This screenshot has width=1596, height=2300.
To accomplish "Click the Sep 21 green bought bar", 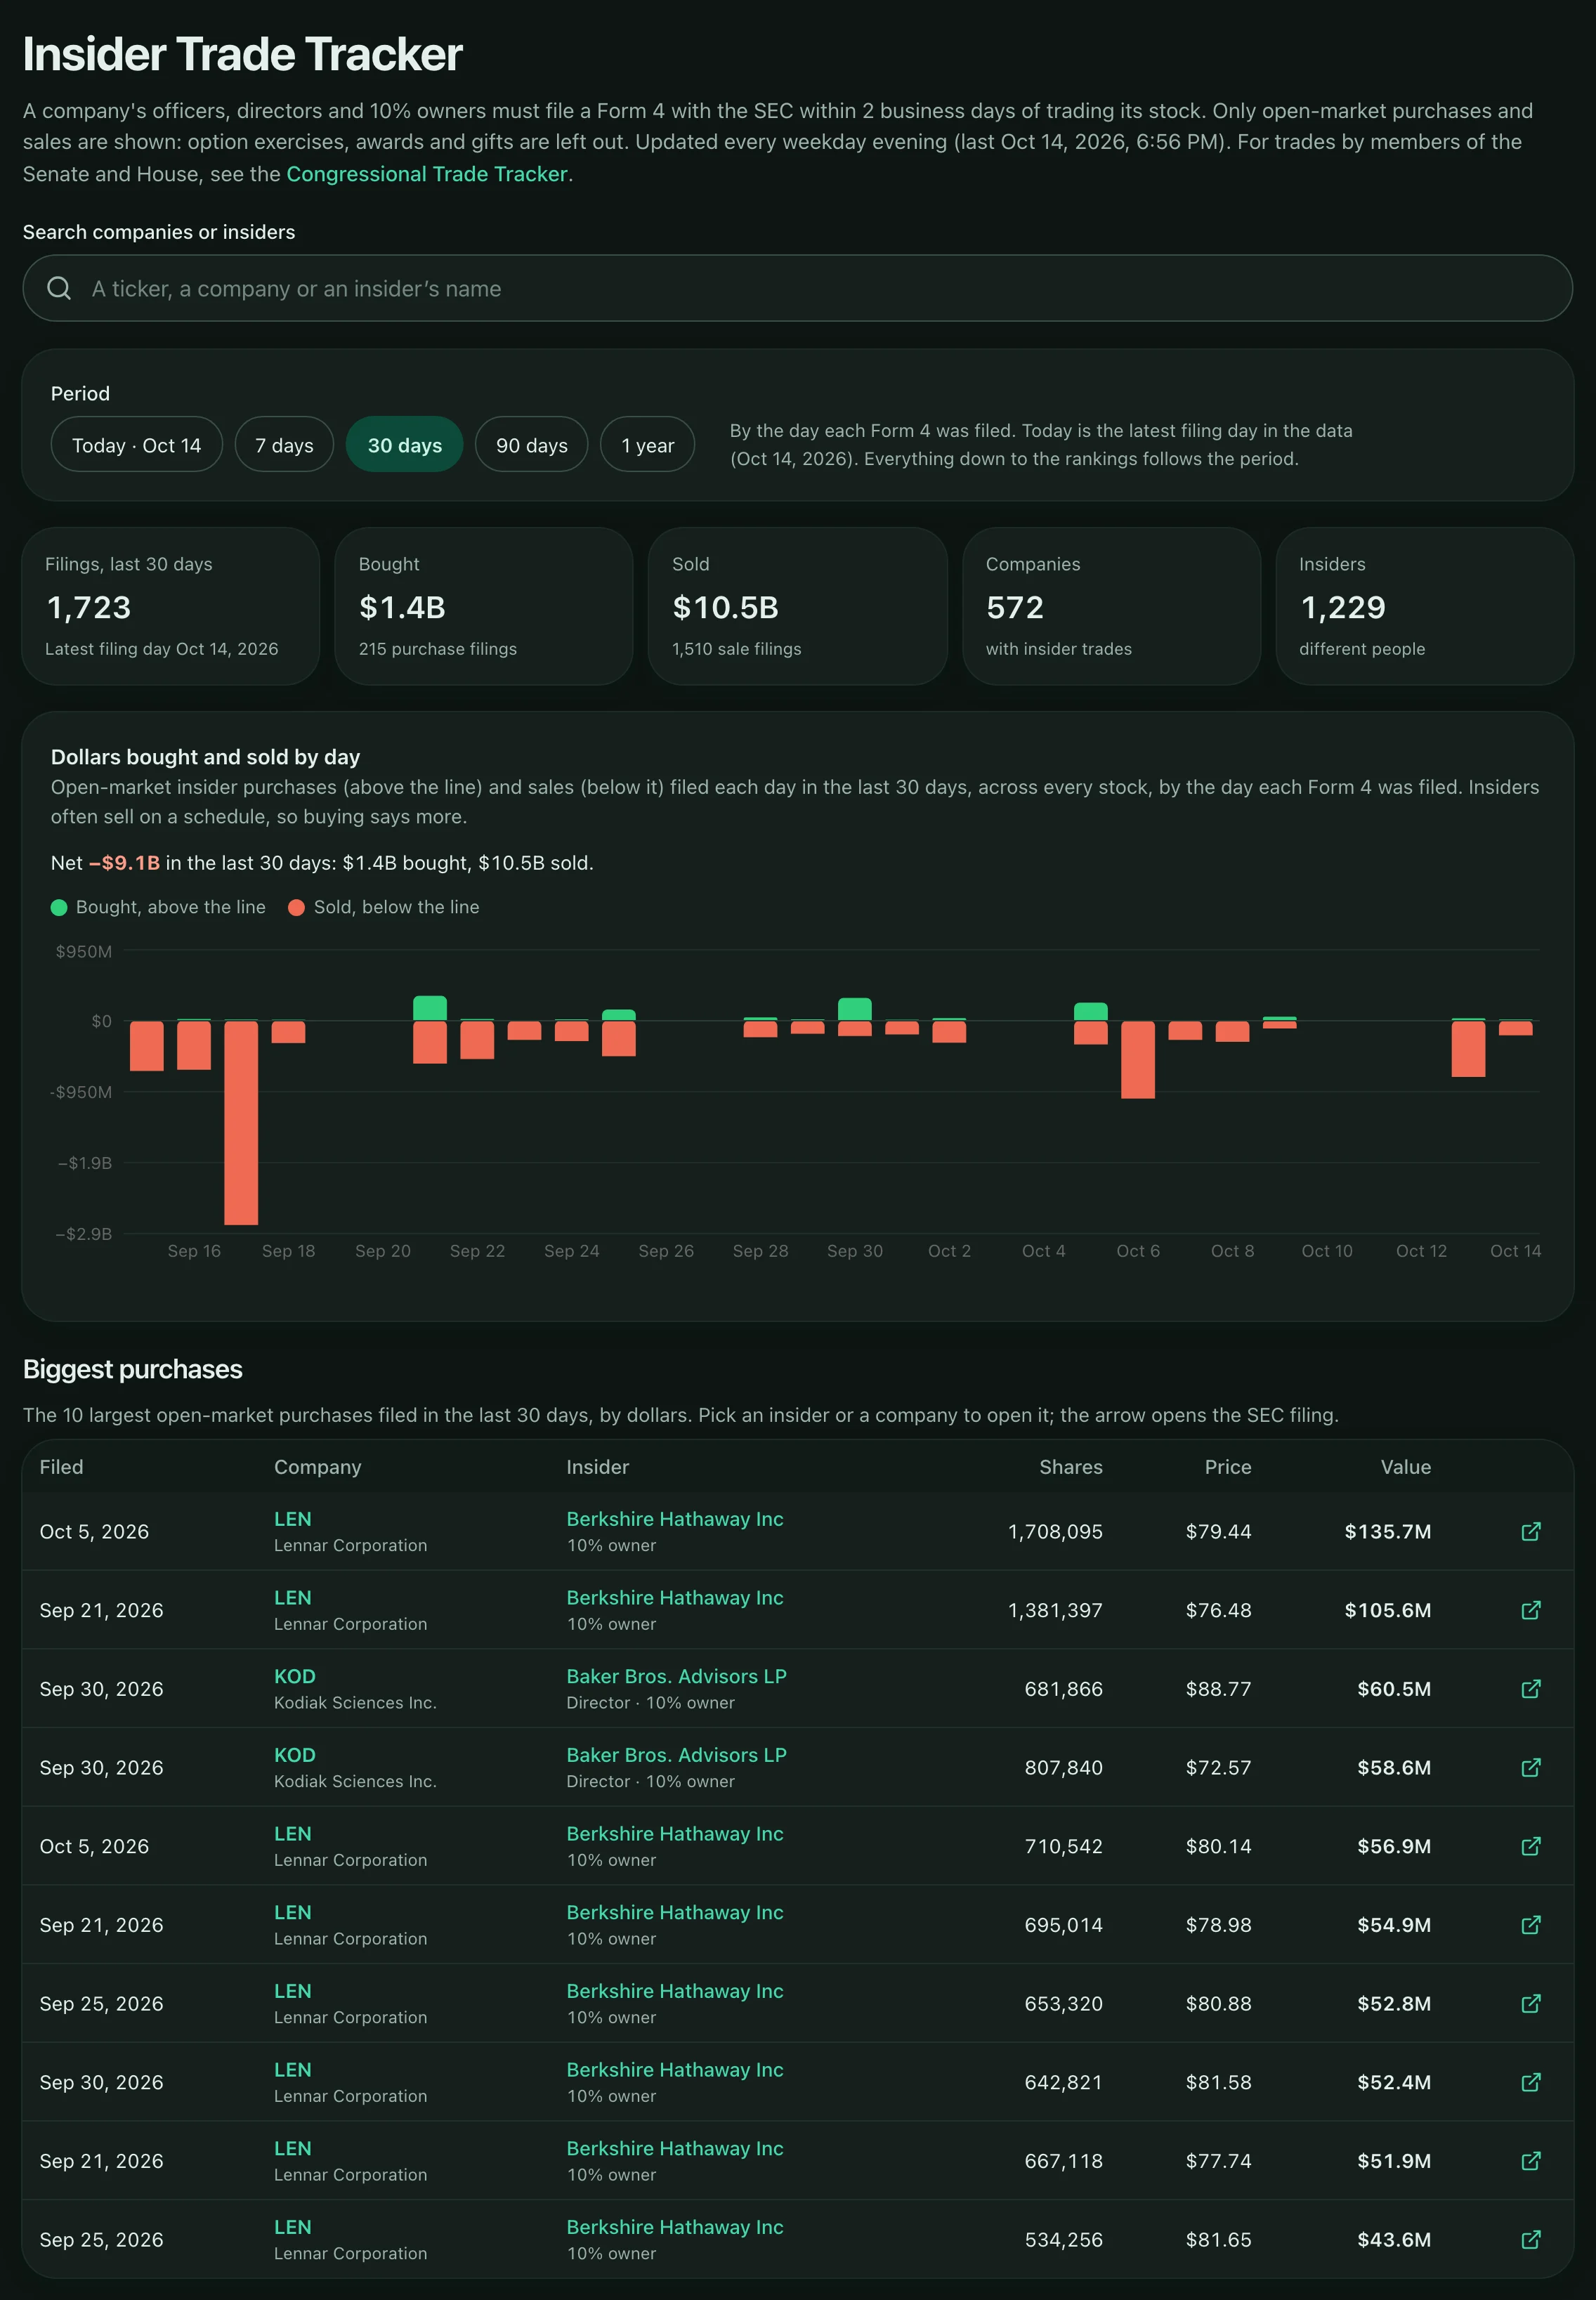I will tap(430, 1008).
